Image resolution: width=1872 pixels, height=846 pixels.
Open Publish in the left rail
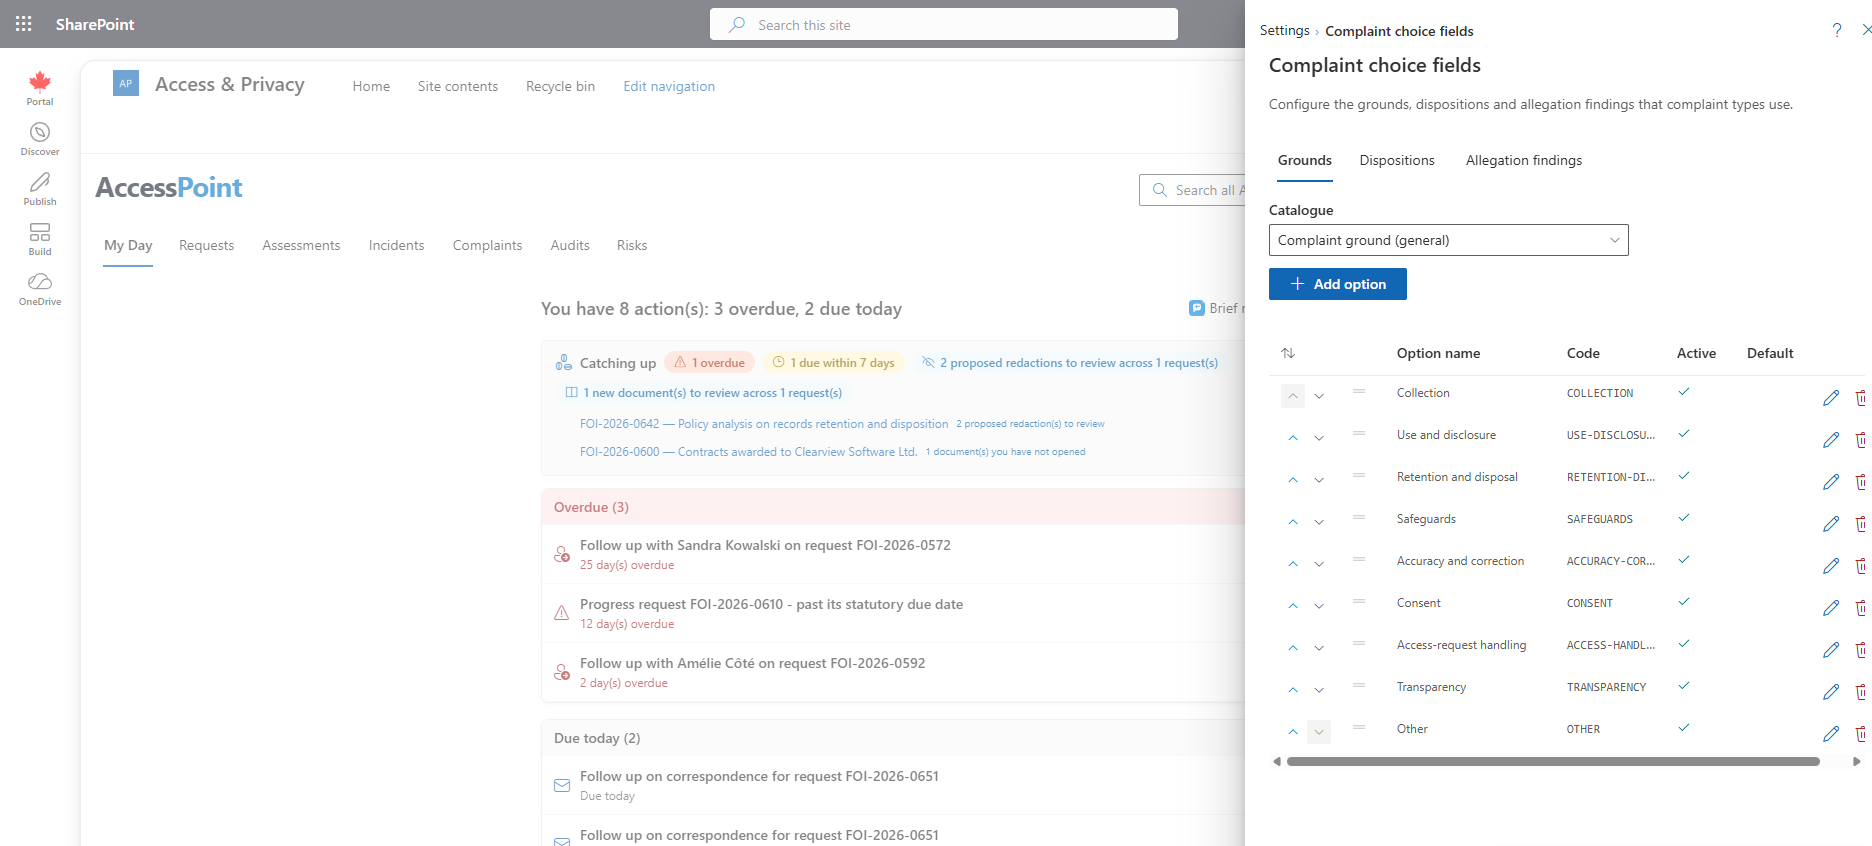pos(40,189)
